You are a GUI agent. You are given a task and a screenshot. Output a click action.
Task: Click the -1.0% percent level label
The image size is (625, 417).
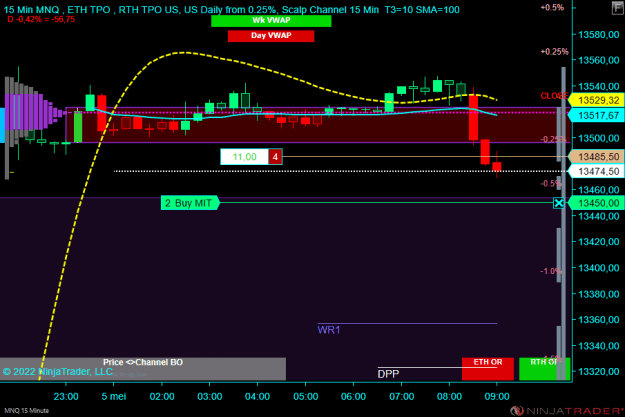tap(551, 271)
